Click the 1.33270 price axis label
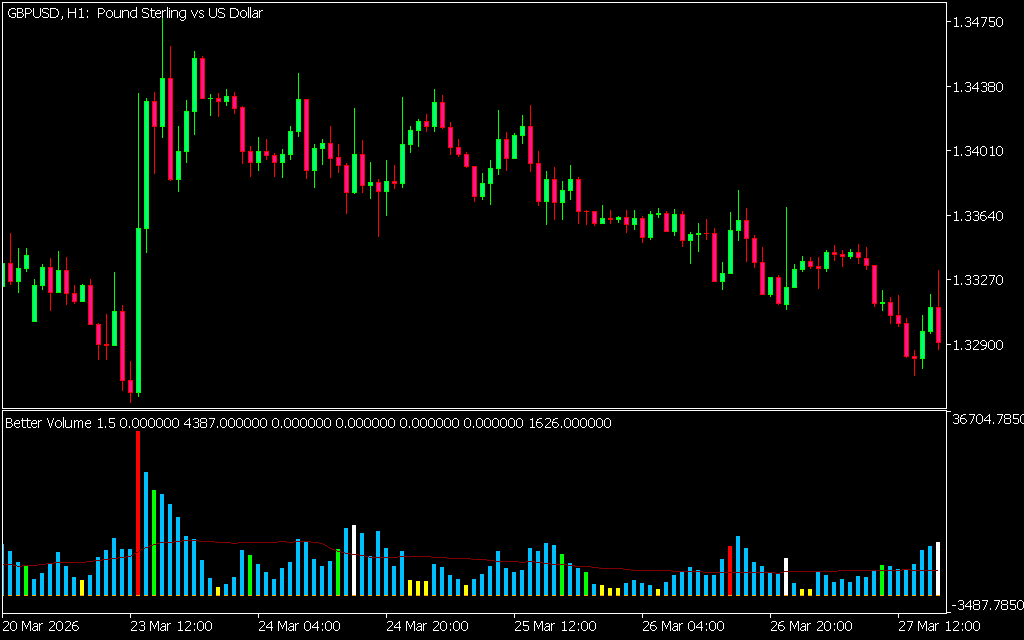This screenshot has width=1024, height=640. (980, 281)
